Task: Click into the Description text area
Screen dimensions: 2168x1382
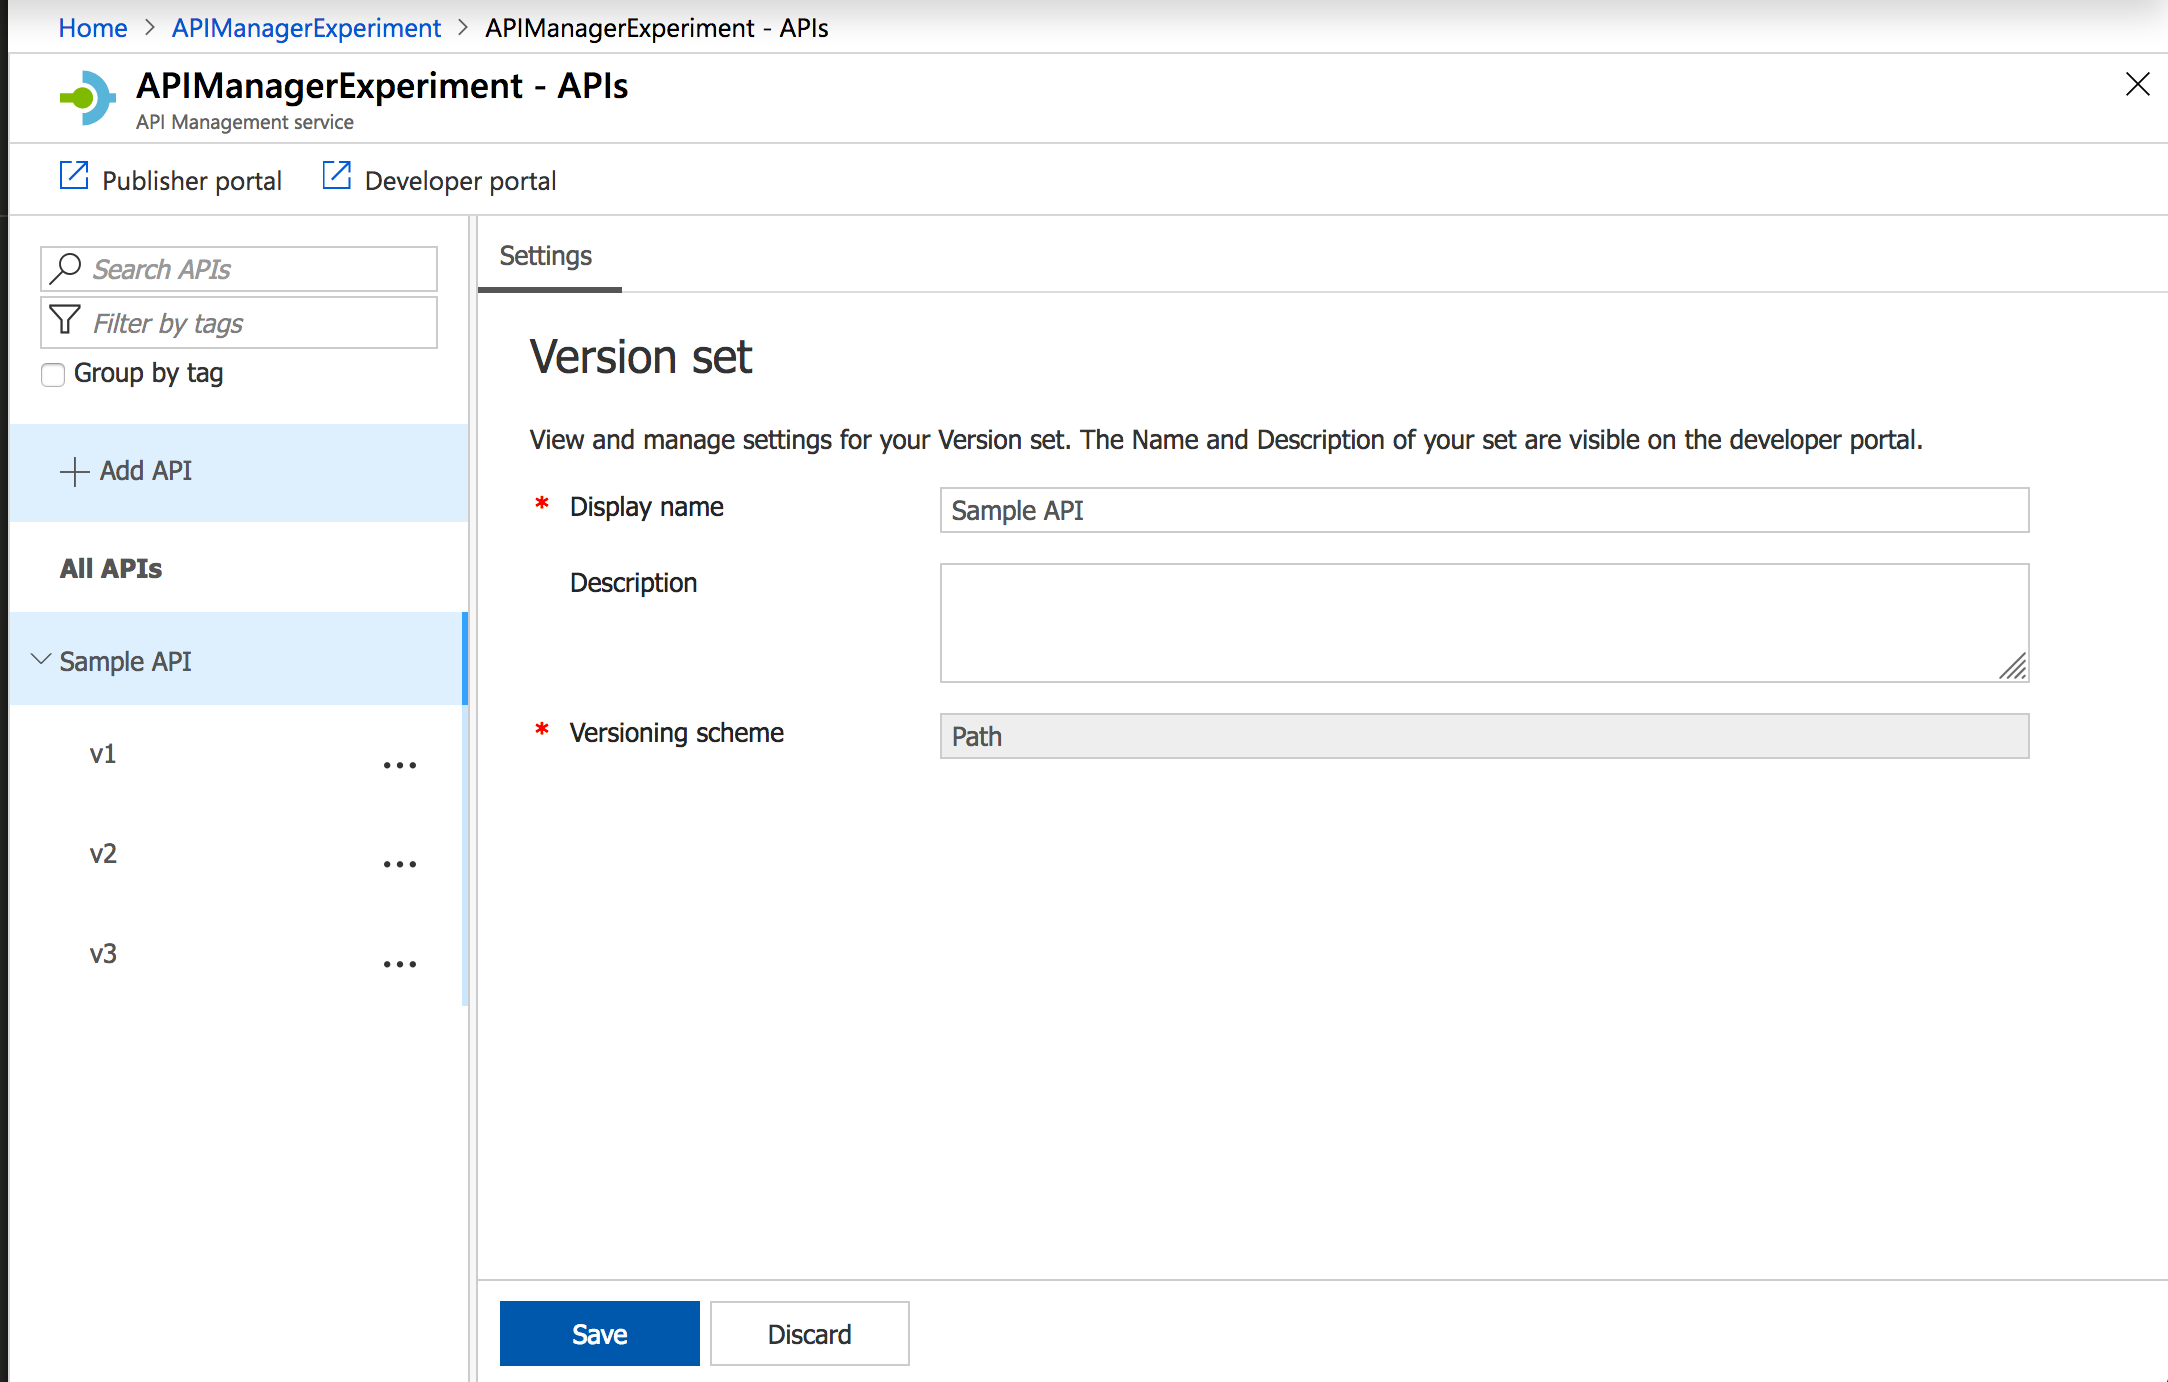Action: 1484,622
